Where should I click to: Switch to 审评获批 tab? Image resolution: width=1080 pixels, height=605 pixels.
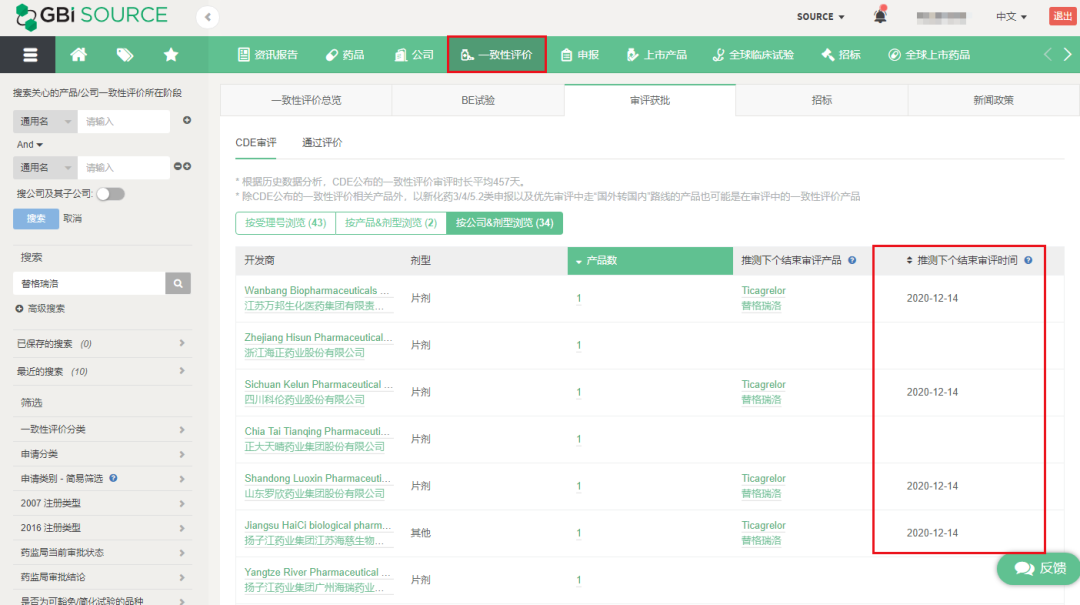click(x=650, y=101)
